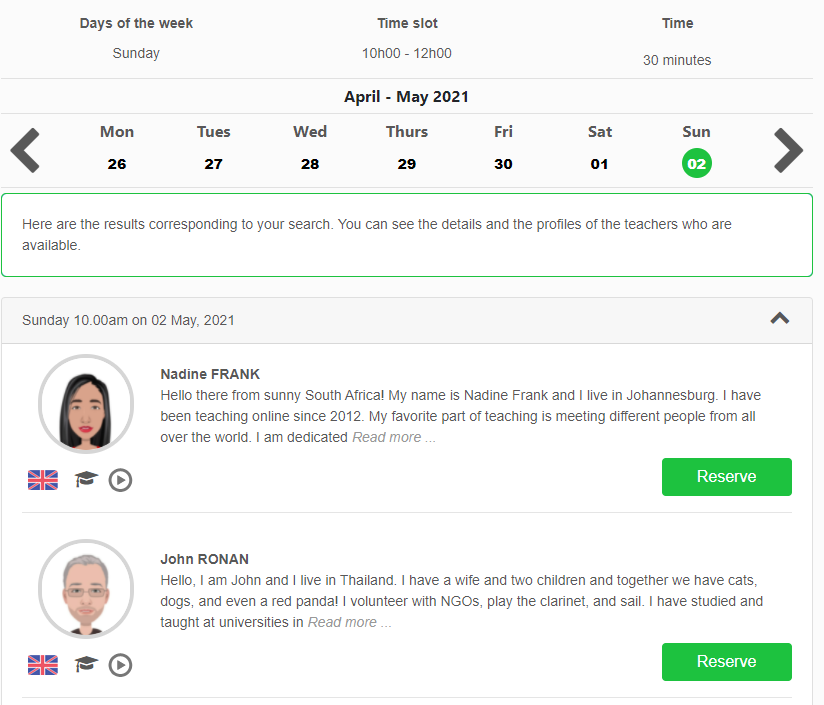Click Nadine Frank's graduation cap icon
Image resolution: width=824 pixels, height=705 pixels.
87,480
